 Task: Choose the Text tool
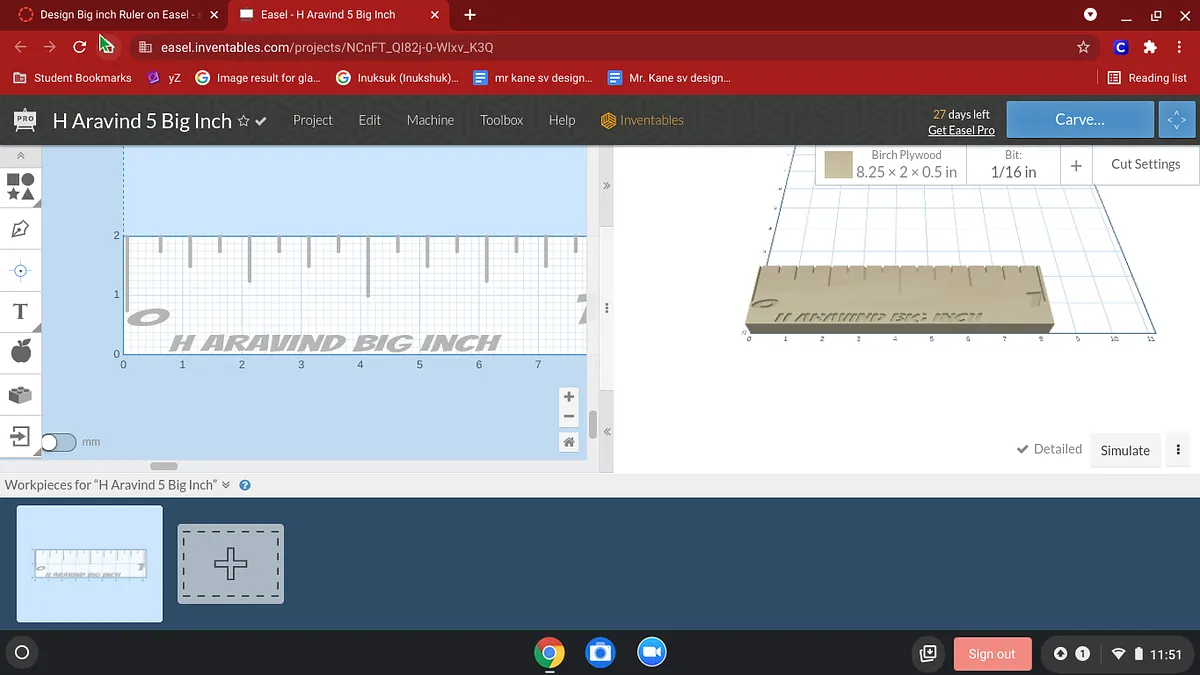click(x=20, y=311)
